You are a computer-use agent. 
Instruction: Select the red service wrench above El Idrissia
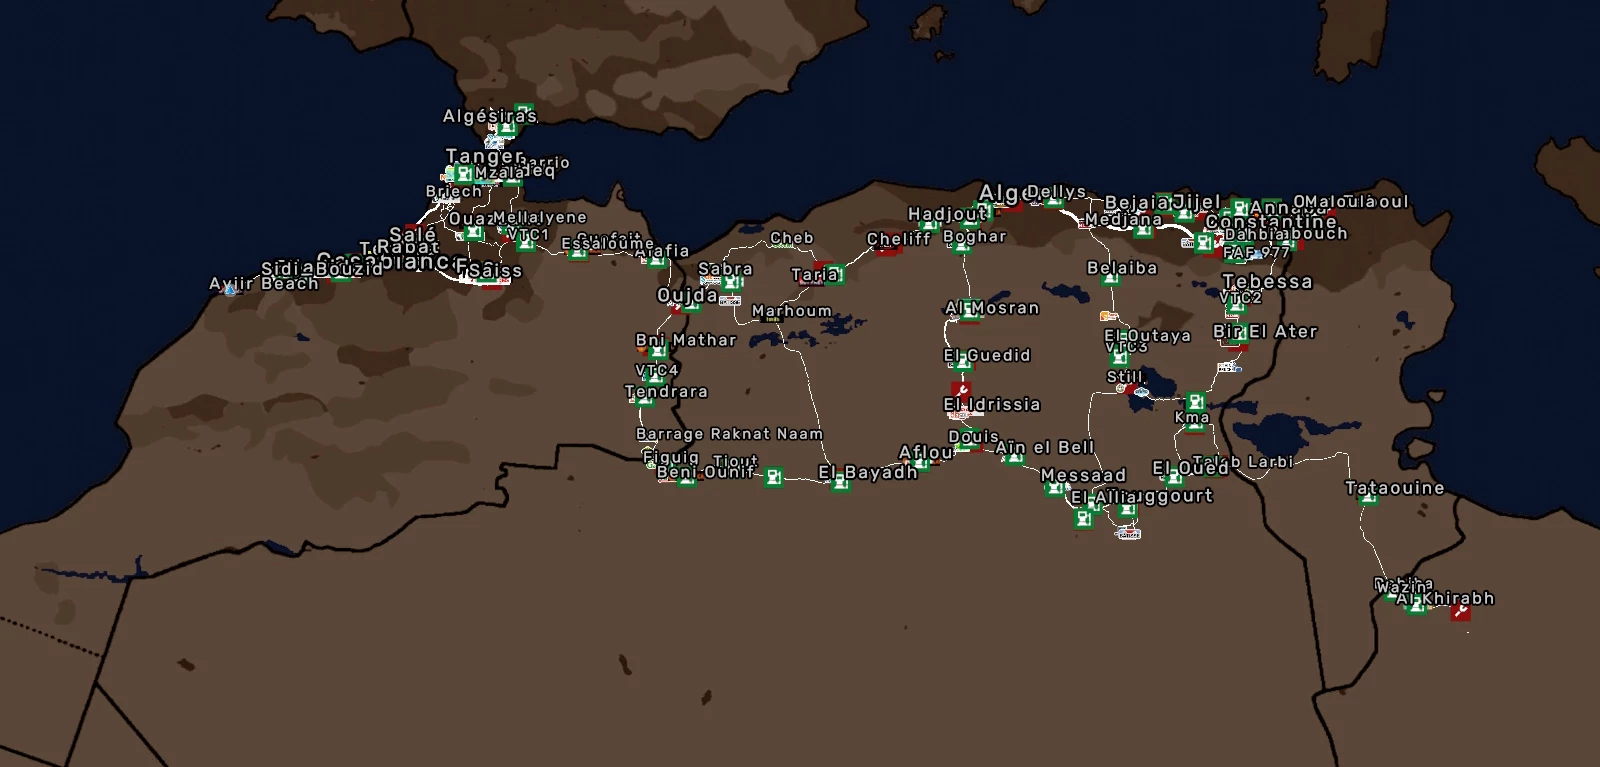tap(961, 390)
